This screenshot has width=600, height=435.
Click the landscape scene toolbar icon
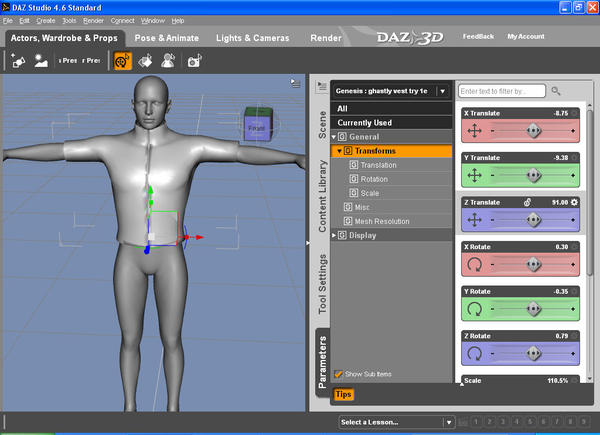click(x=41, y=61)
